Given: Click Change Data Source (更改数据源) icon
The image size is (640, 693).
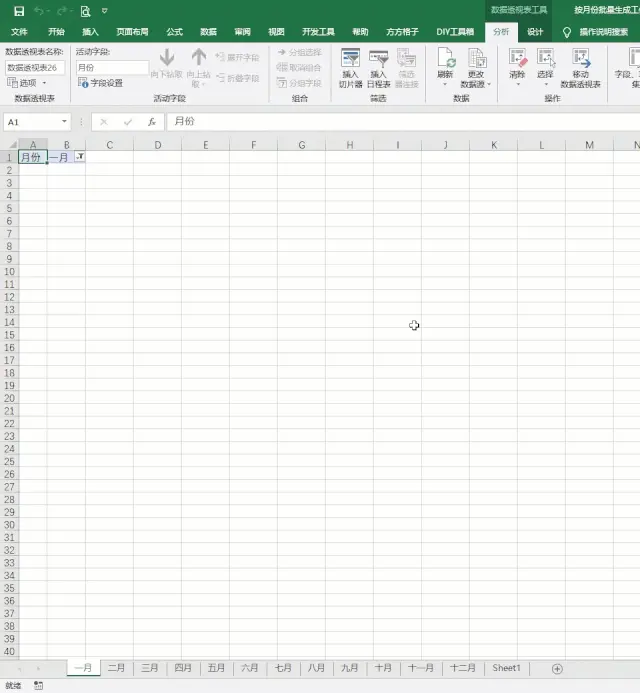Looking at the screenshot, I should (x=477, y=58).
